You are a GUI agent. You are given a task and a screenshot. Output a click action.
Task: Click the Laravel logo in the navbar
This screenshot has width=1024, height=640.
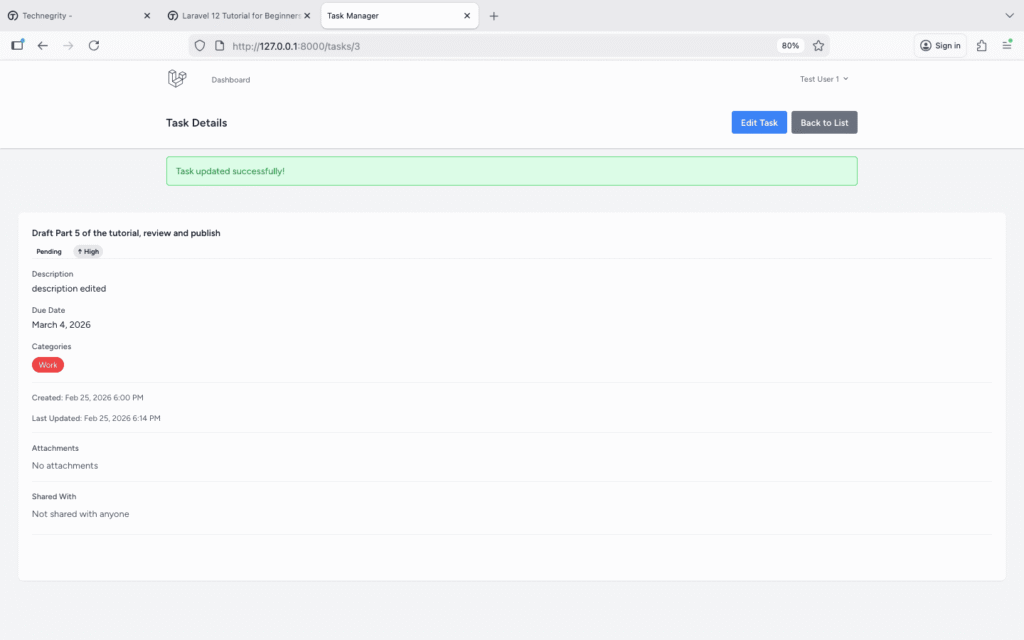[x=177, y=79]
